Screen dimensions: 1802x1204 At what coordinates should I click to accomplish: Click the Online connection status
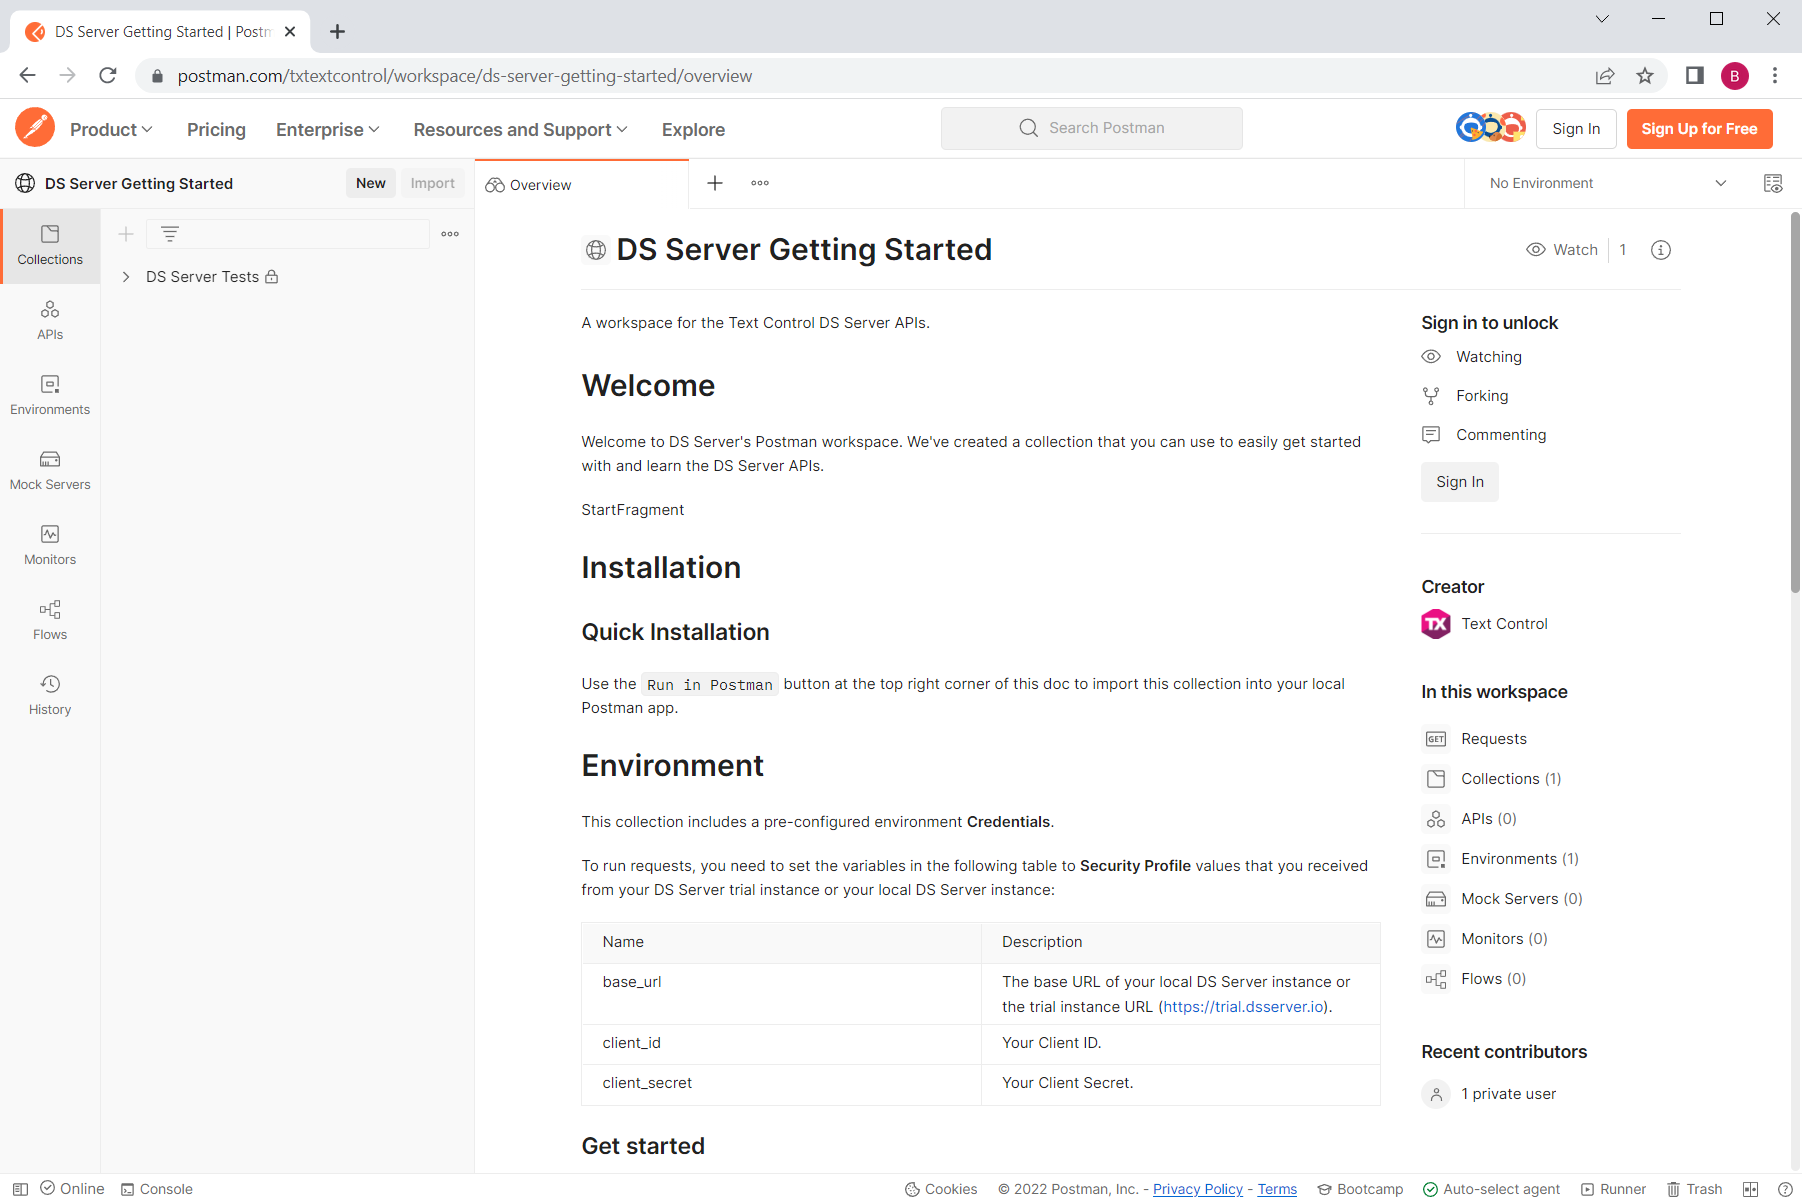point(72,1189)
